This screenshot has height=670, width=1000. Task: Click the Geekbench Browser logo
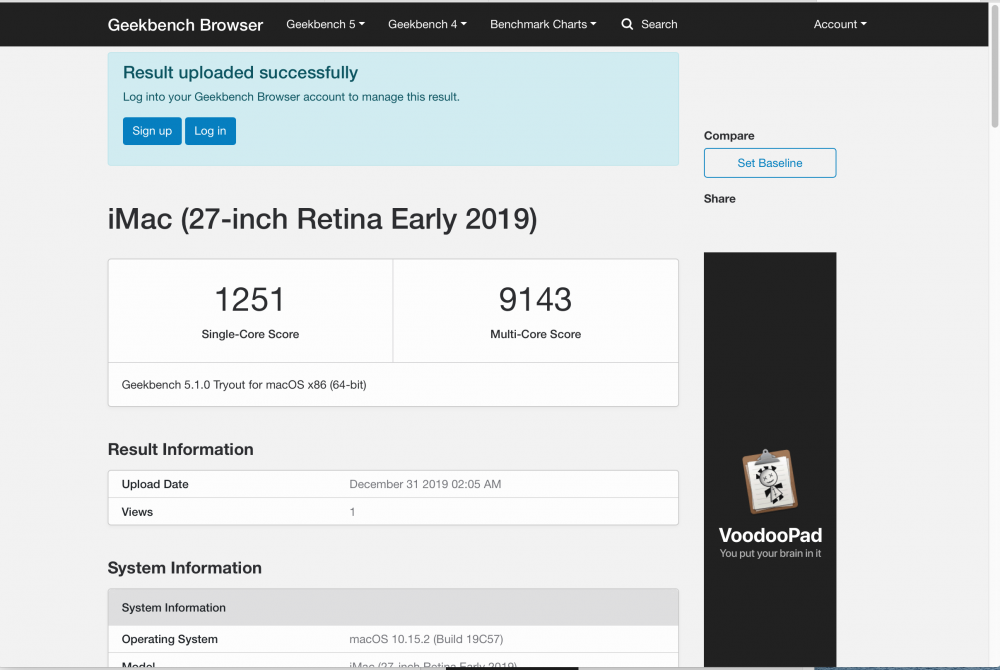pyautogui.click(x=185, y=25)
